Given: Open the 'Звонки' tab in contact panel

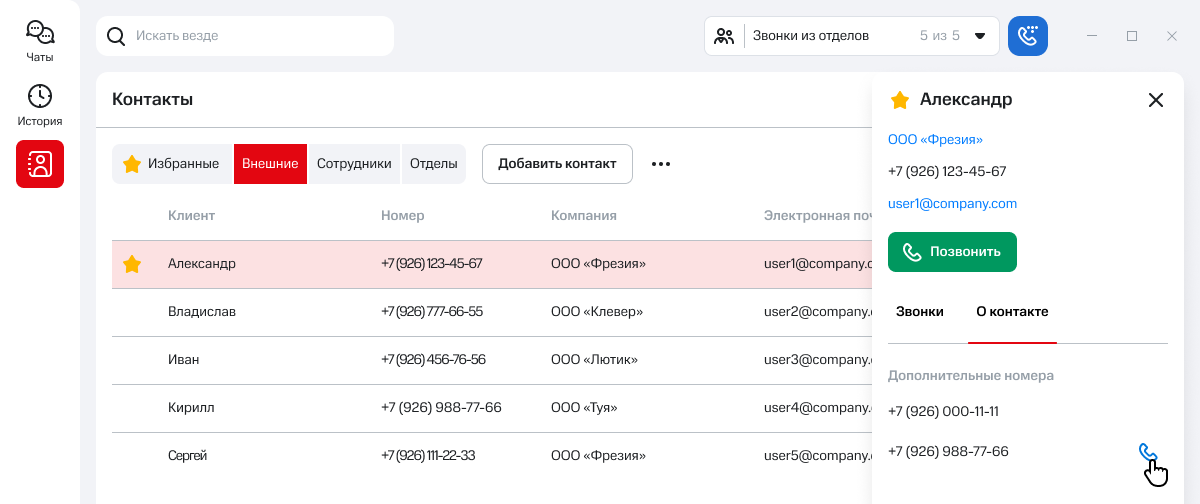Looking at the screenshot, I should (919, 312).
